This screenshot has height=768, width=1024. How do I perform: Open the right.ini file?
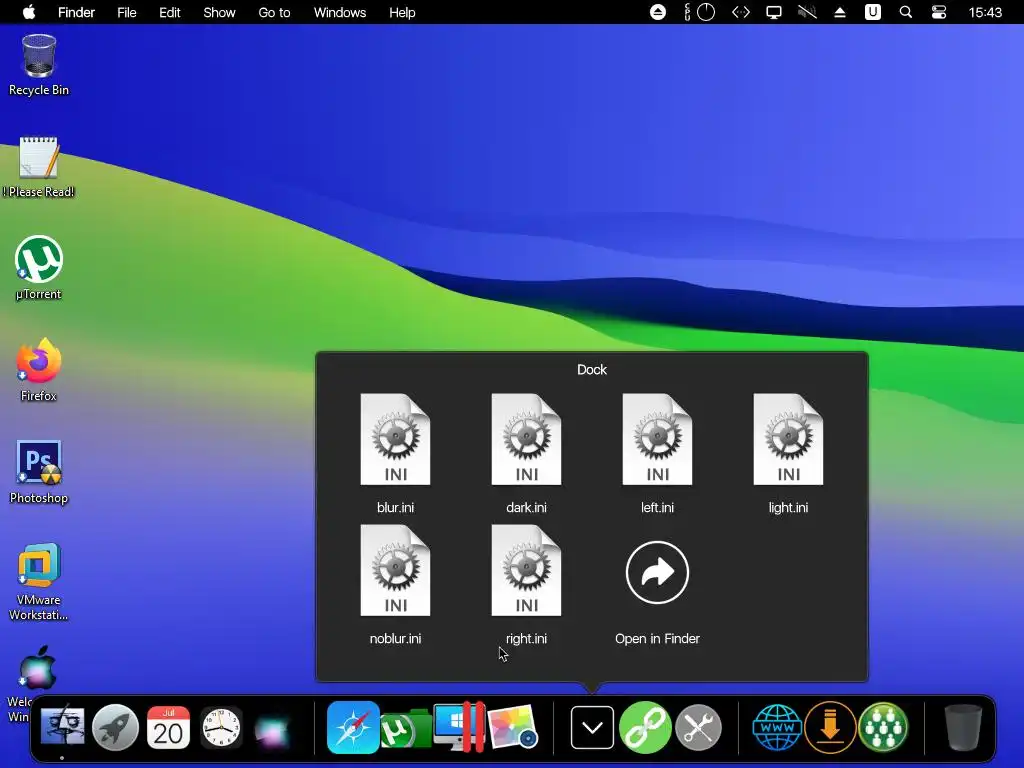coord(526,571)
